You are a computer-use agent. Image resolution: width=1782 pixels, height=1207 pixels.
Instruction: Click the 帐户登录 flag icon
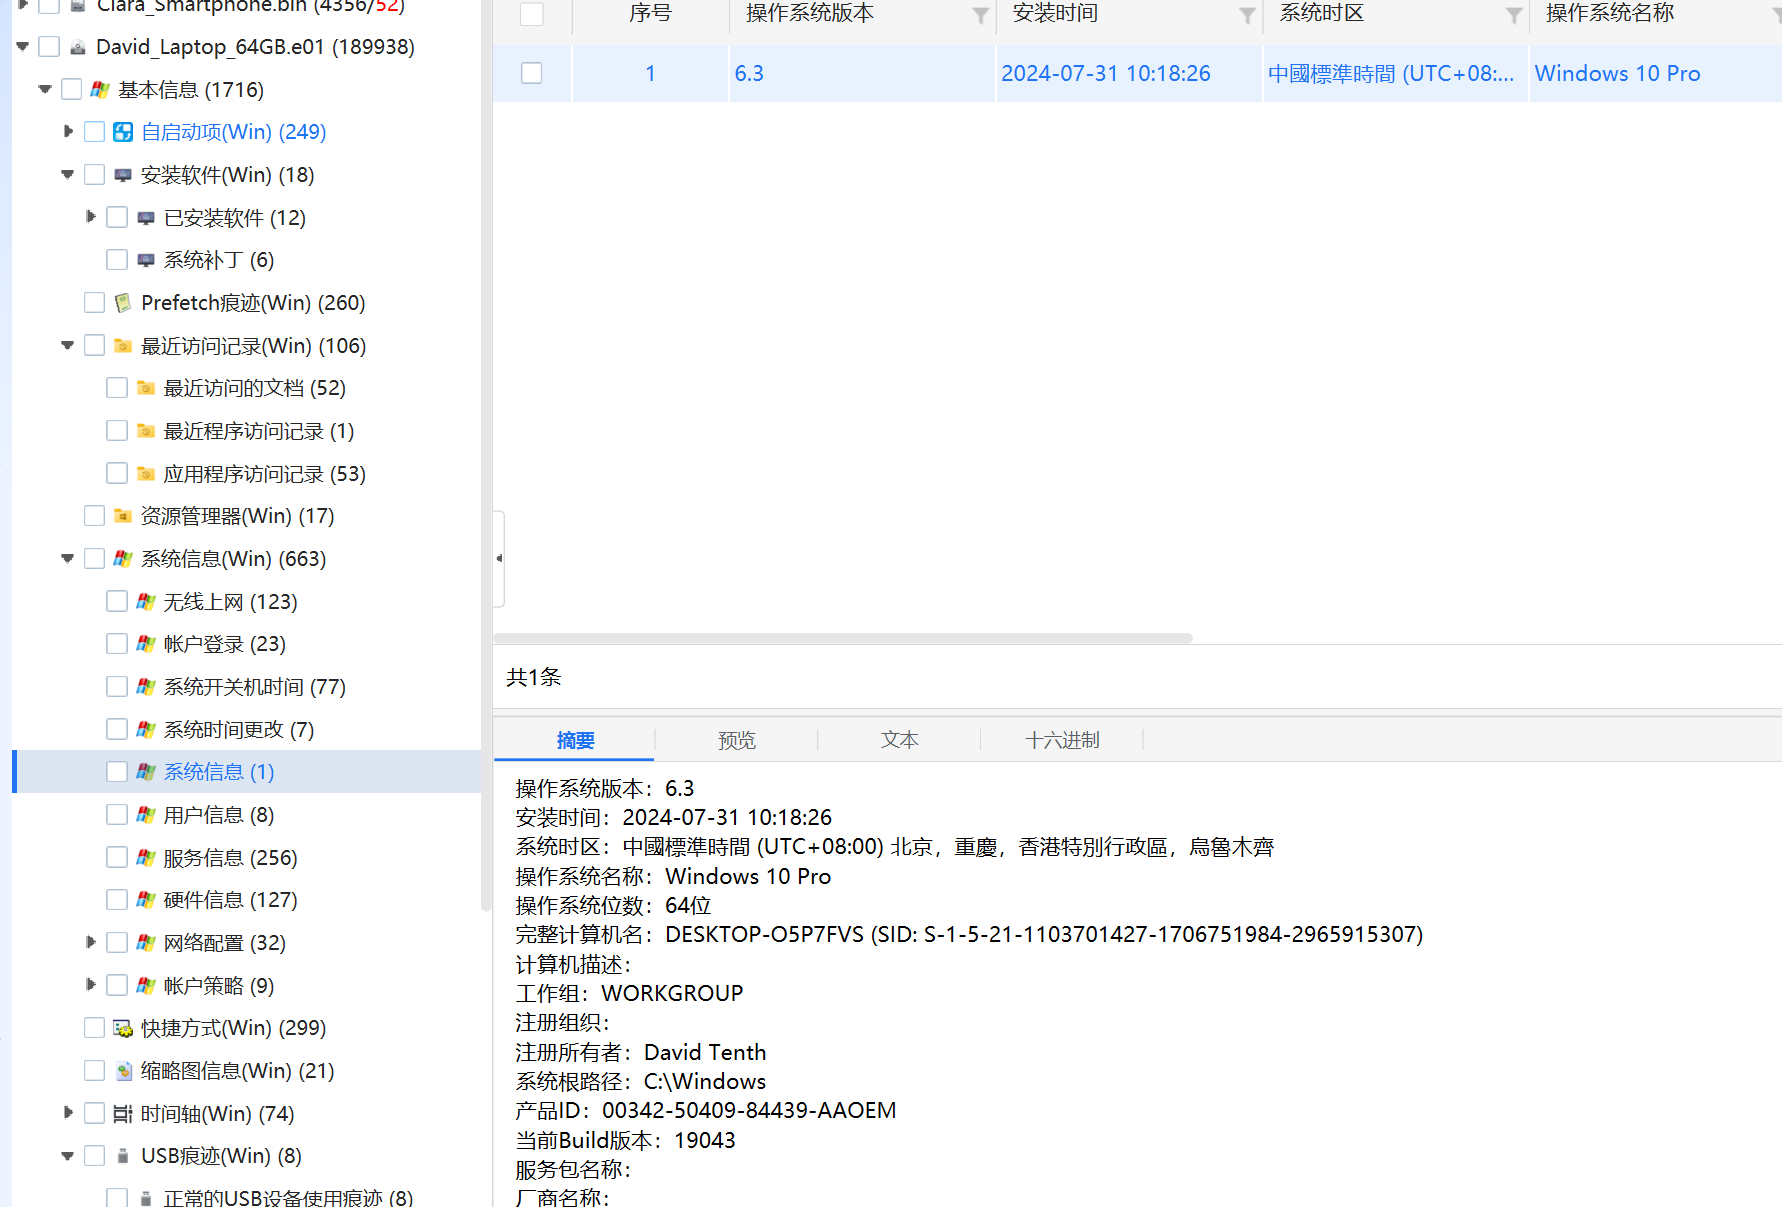146,644
